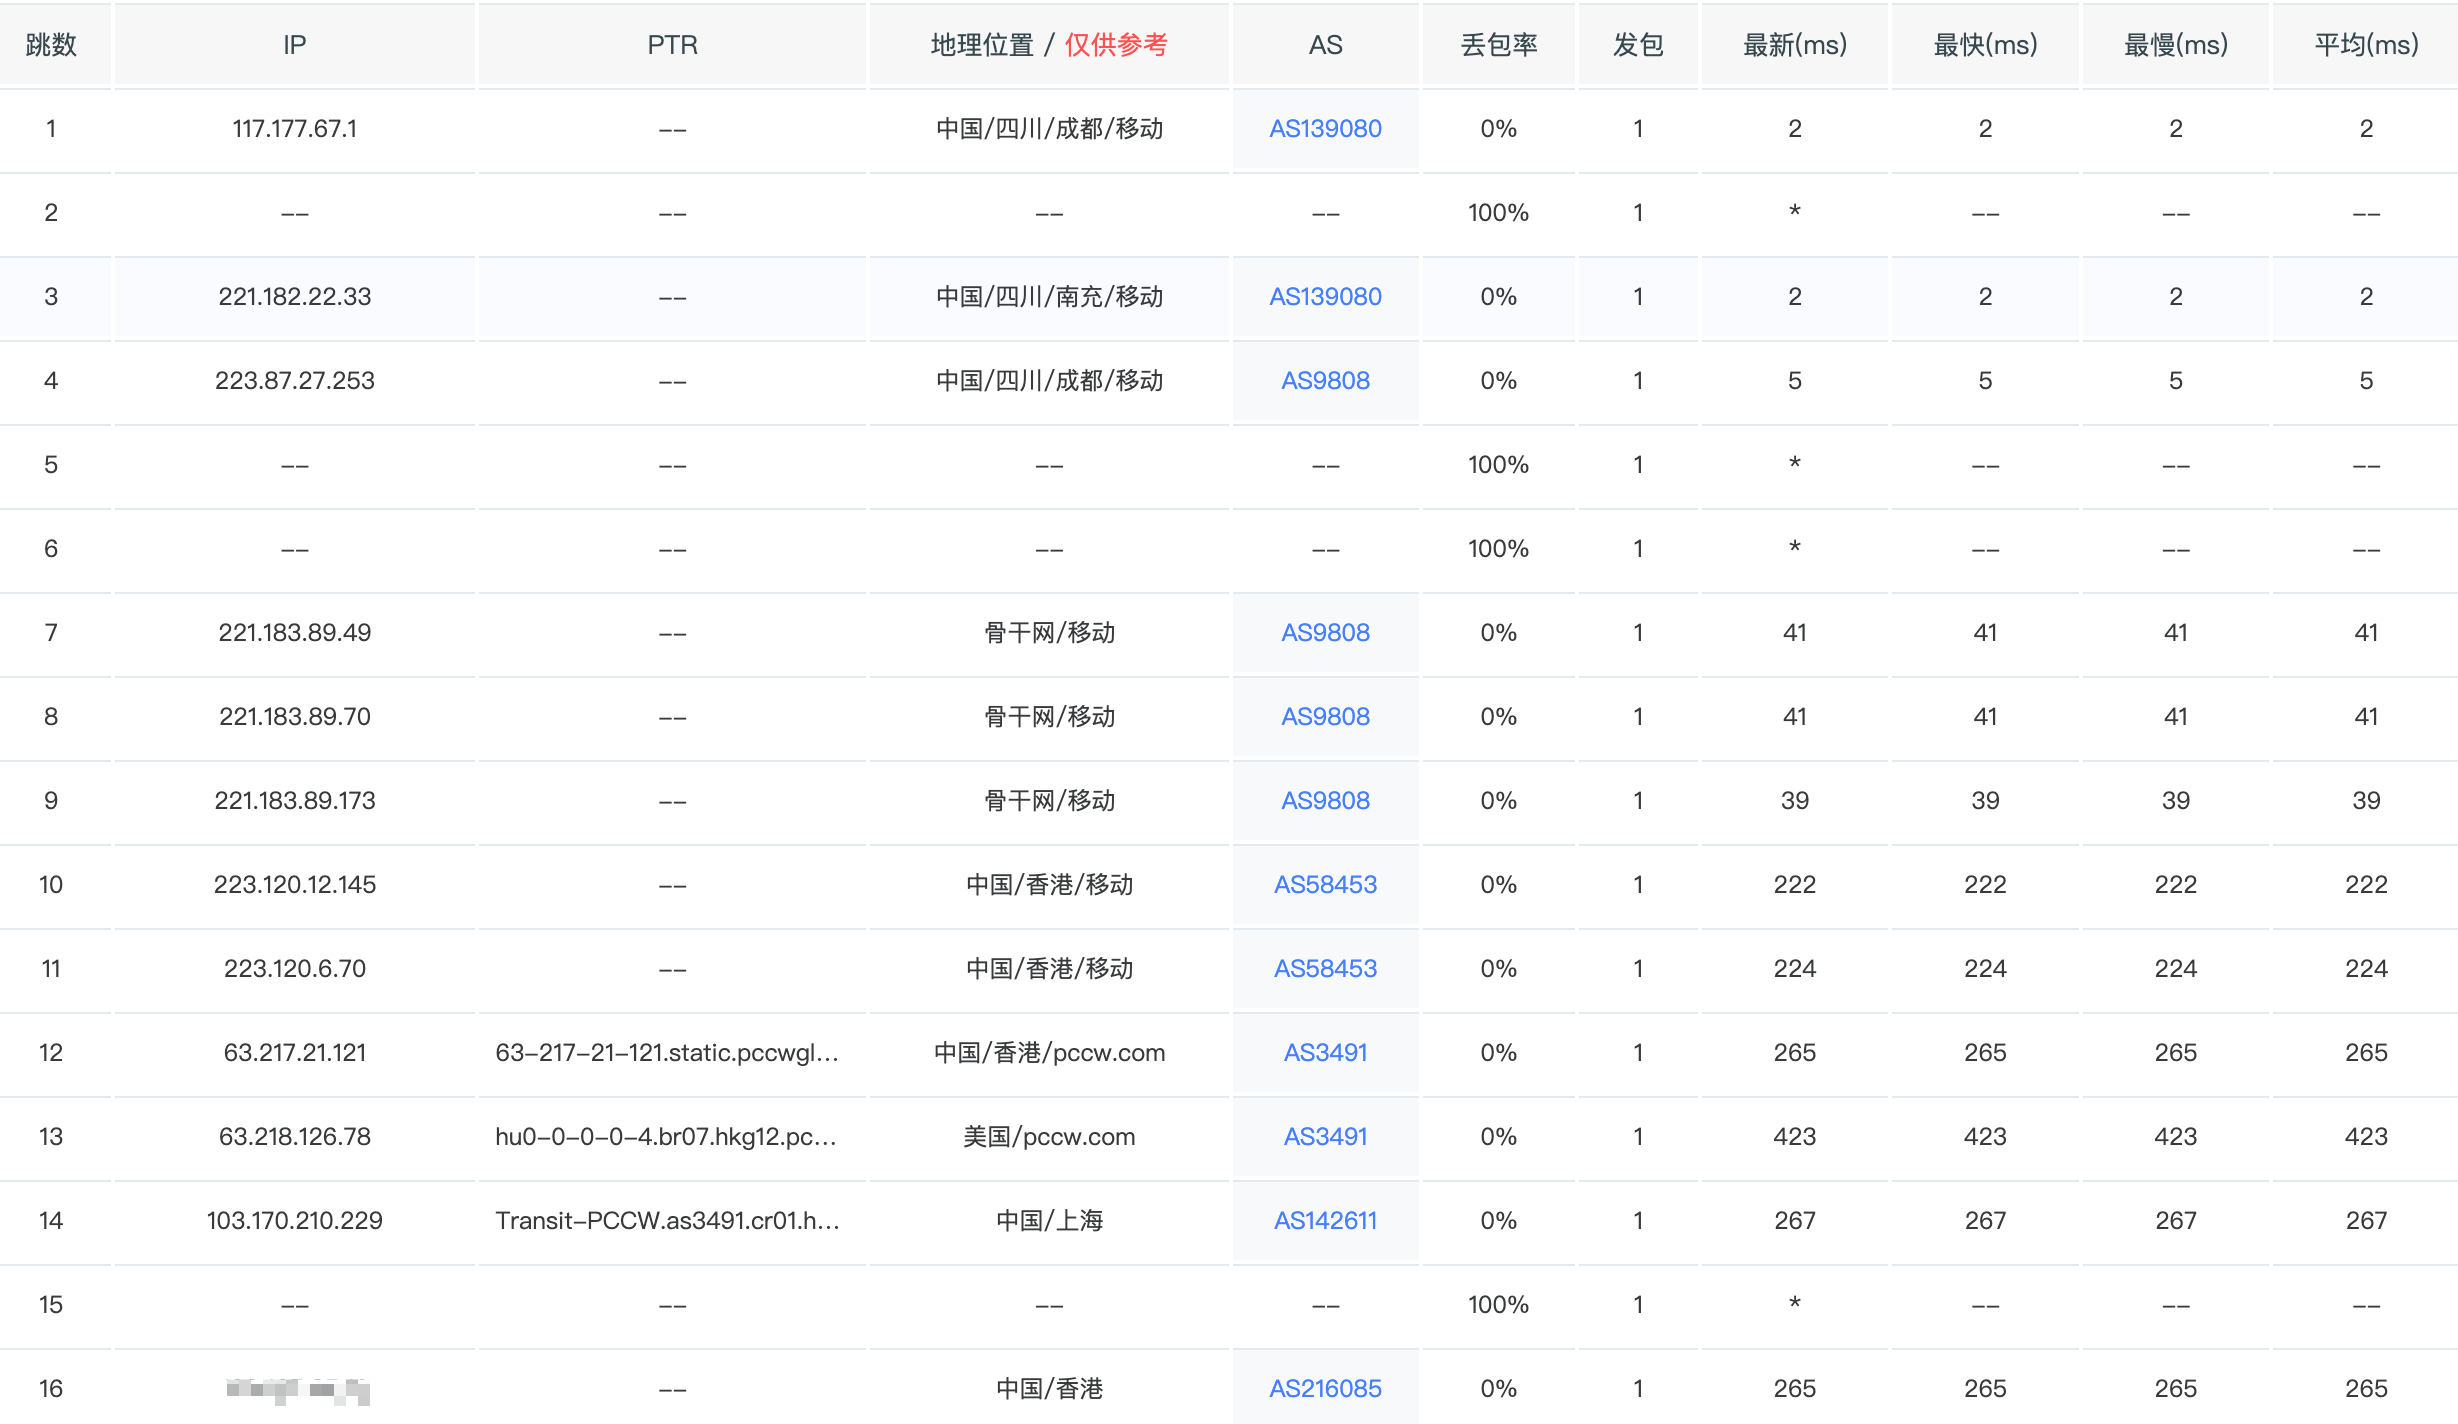Open AS3491 link for 63.218.126.78
The height and width of the screenshot is (1424, 2458).
(x=1325, y=1137)
